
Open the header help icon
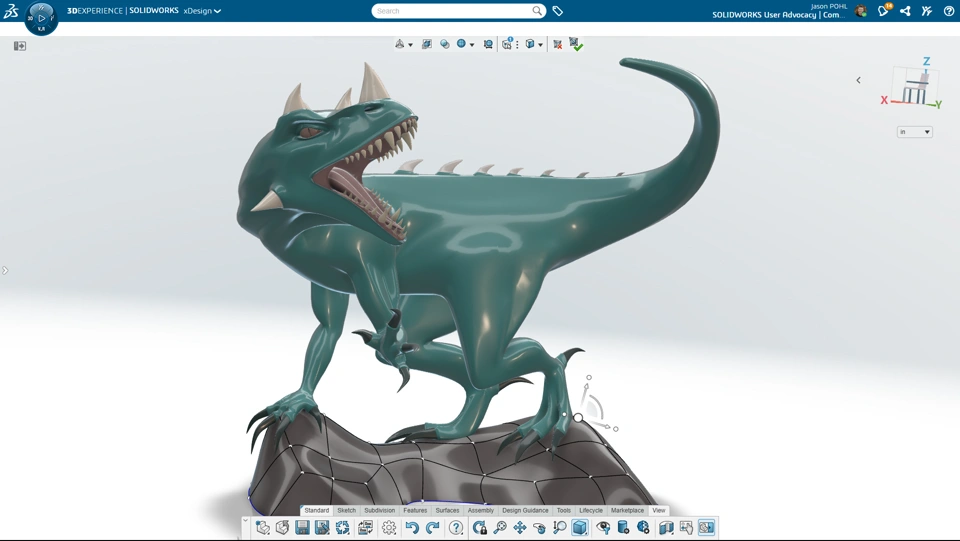tap(948, 11)
